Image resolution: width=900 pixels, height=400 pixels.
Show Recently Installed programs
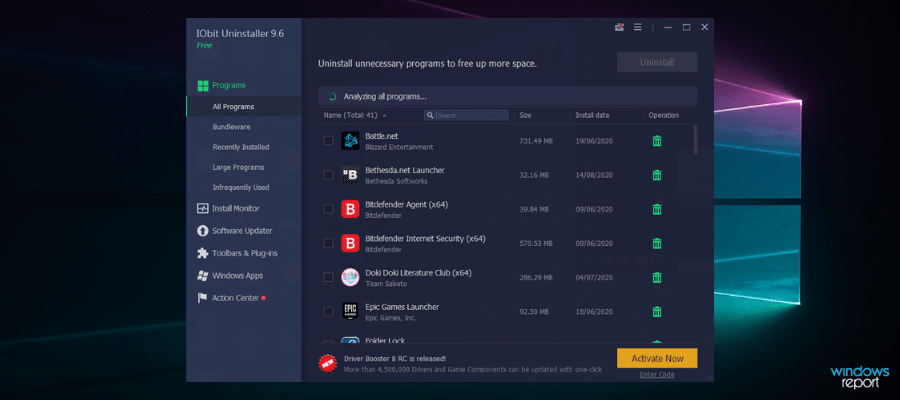[243, 147]
